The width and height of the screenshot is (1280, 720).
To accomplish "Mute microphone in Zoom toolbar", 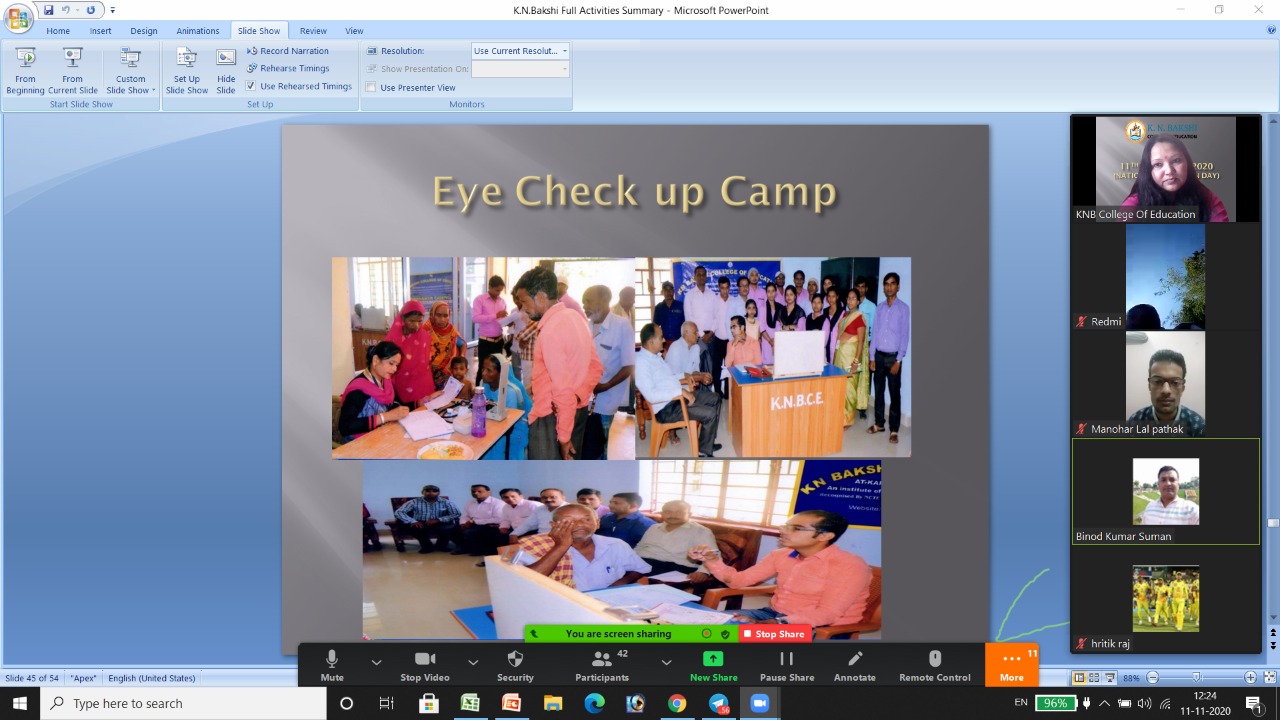I will [332, 665].
